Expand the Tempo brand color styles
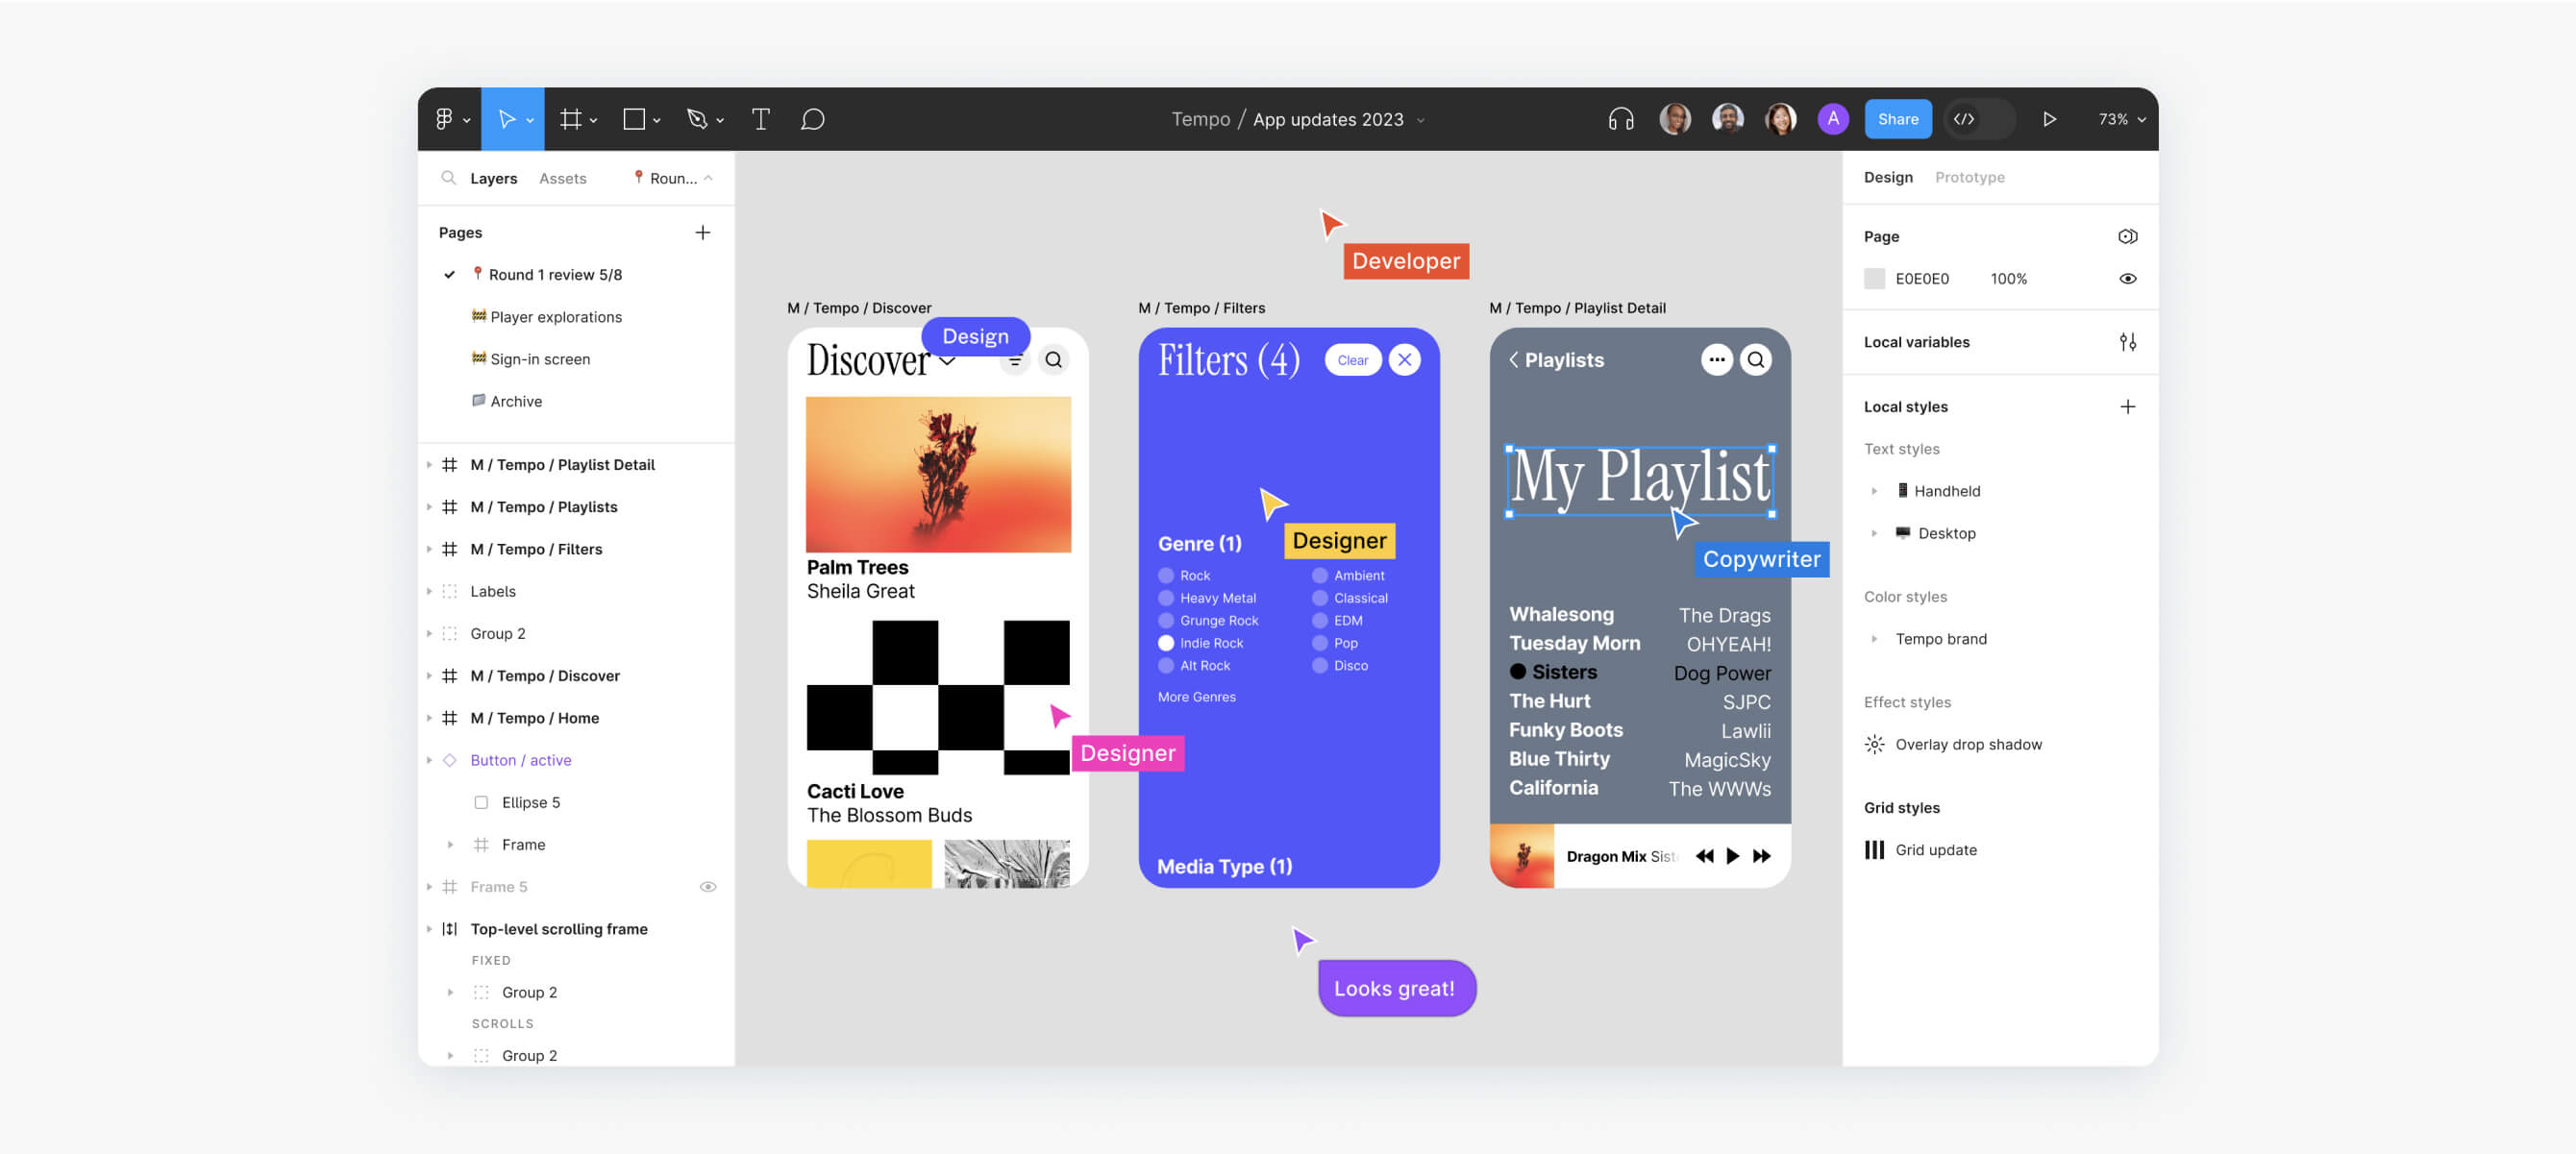The width and height of the screenshot is (2576, 1154). point(1874,639)
